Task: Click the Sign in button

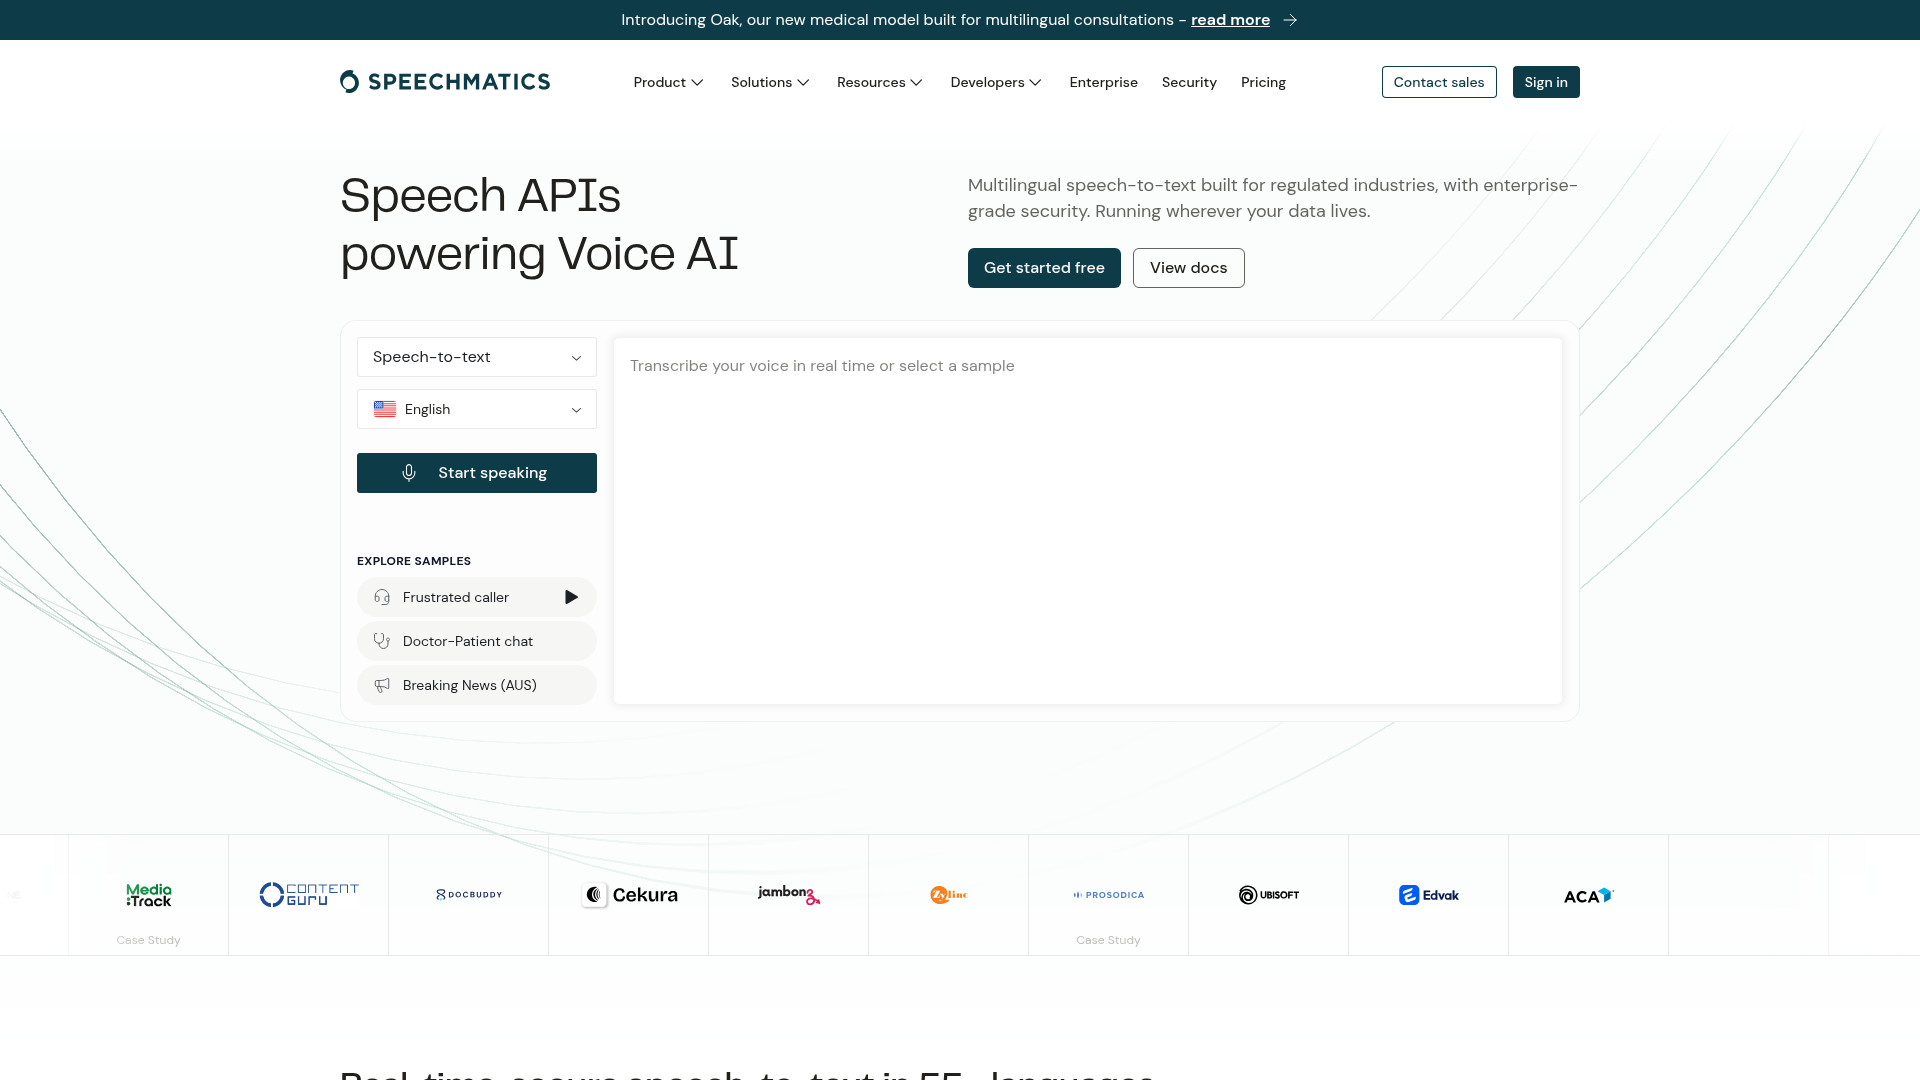Action: pos(1546,82)
